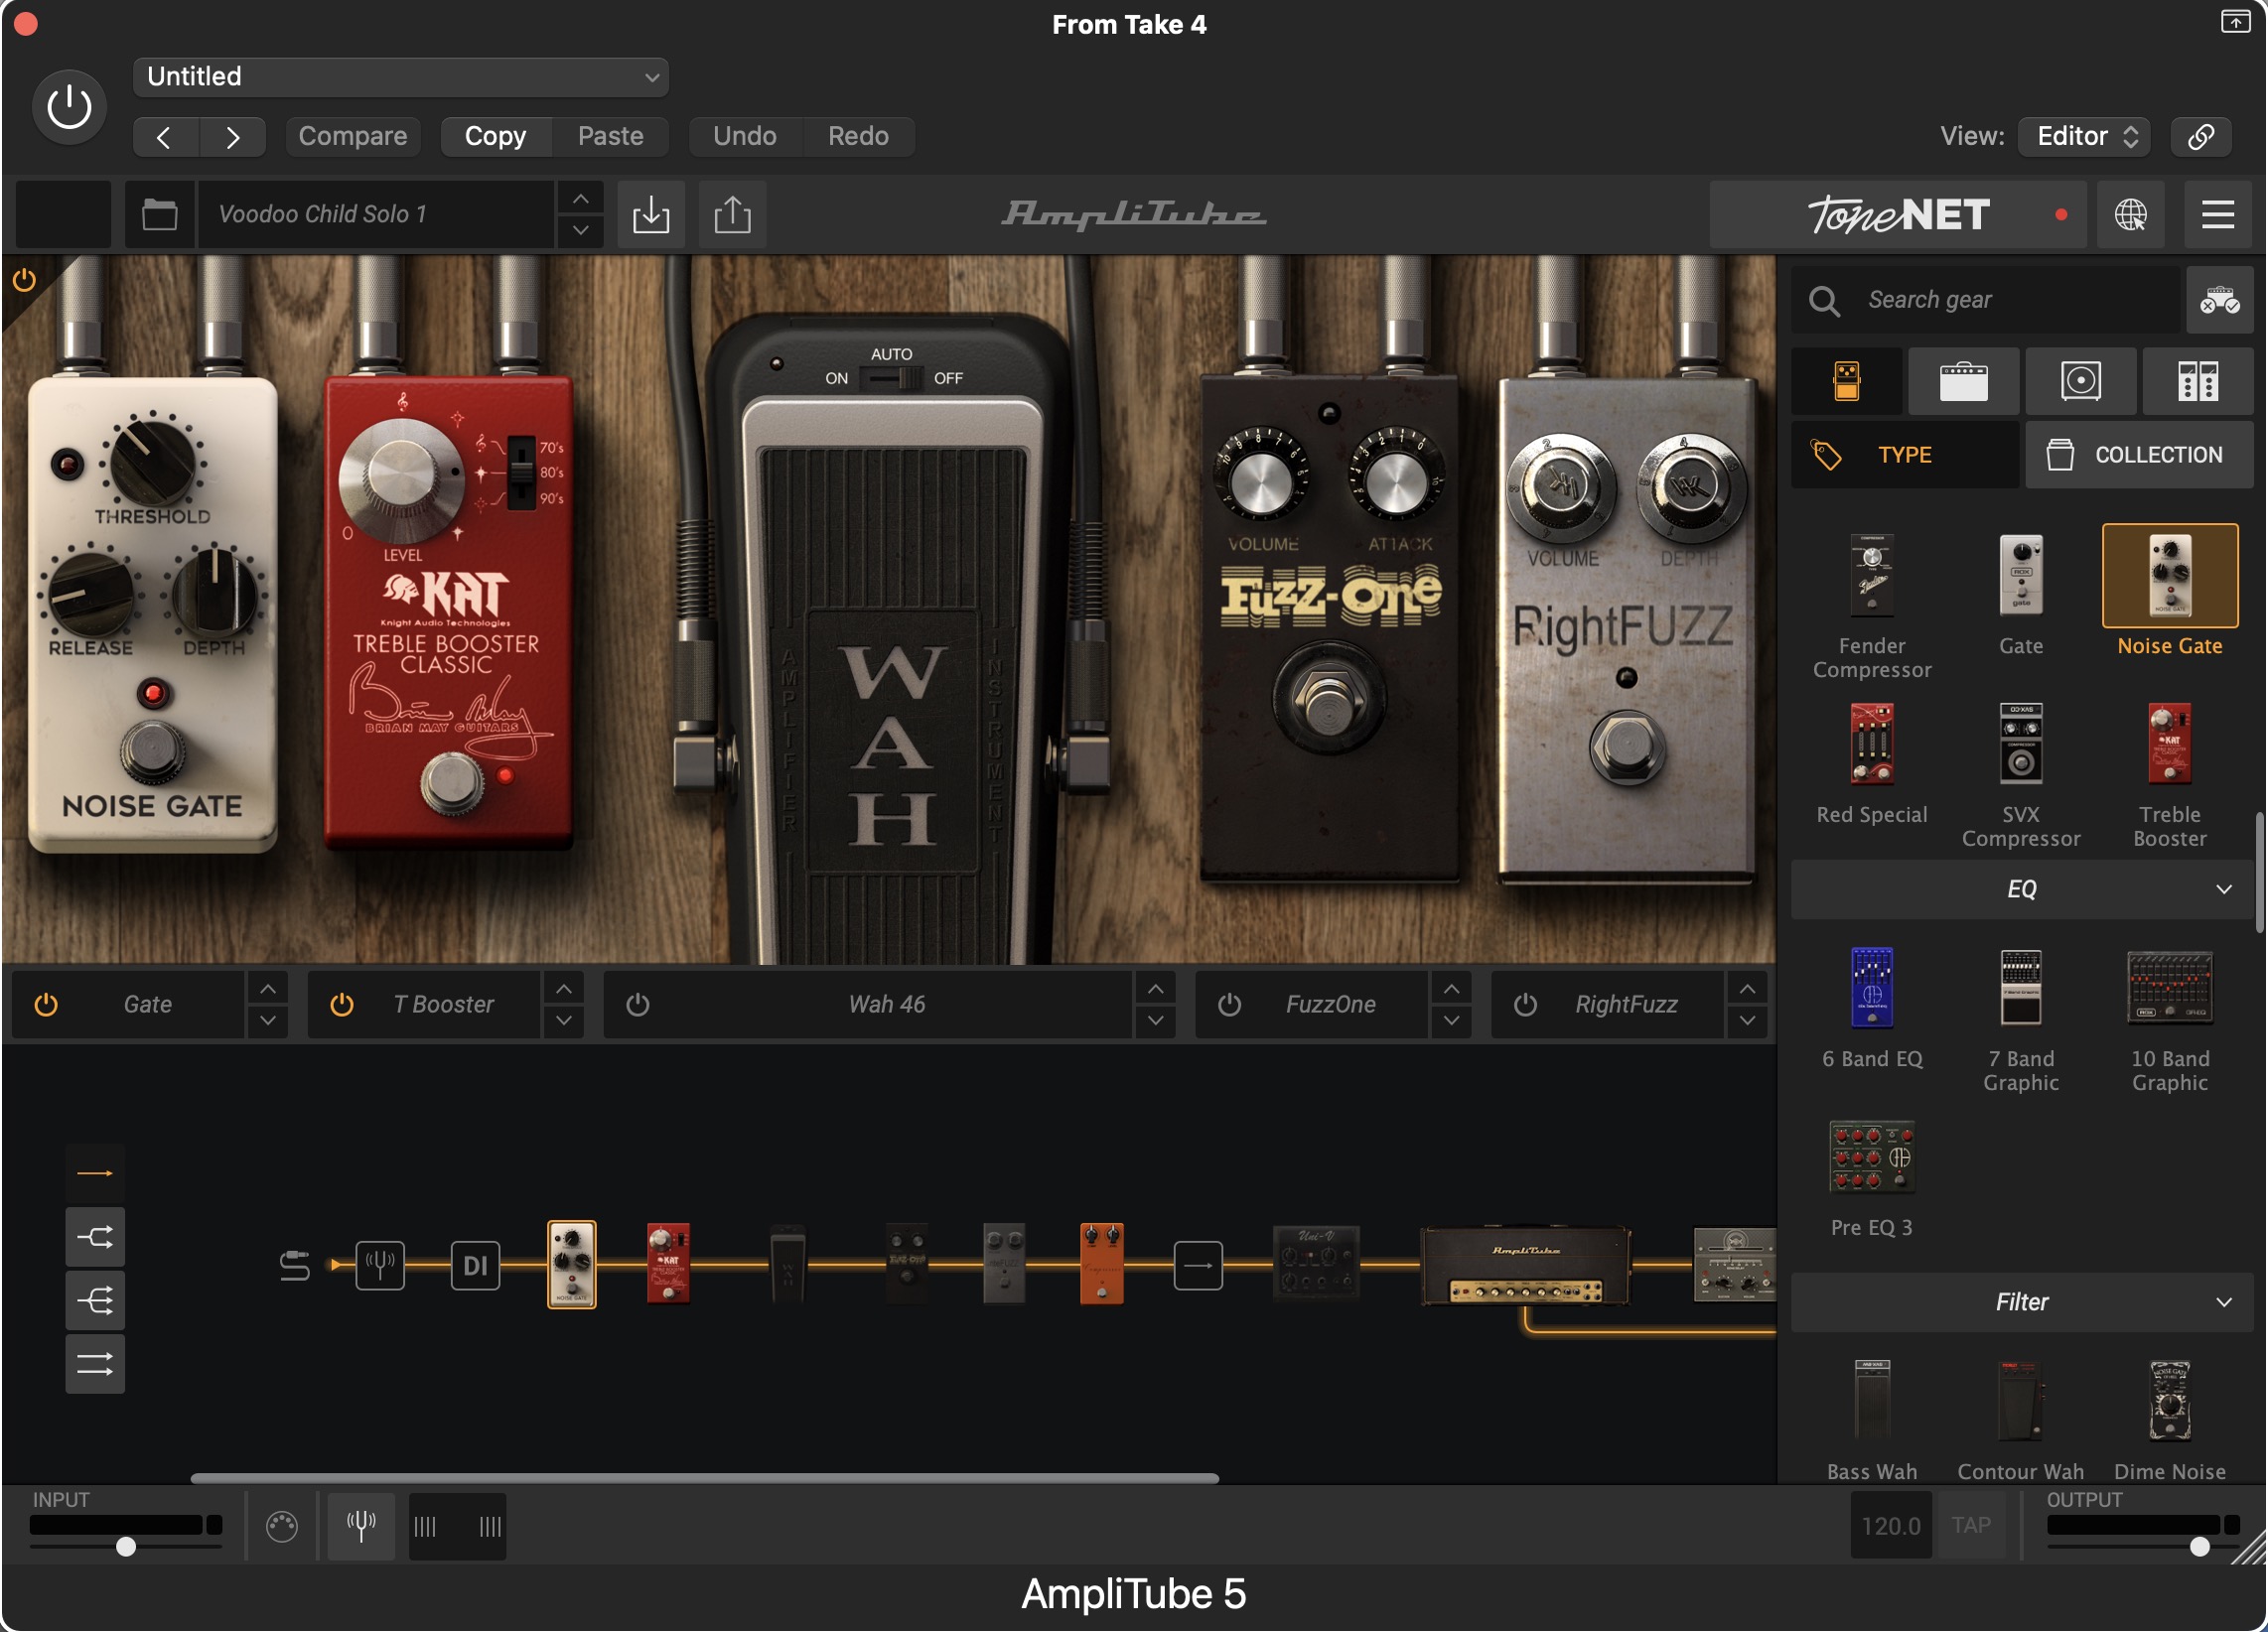The height and width of the screenshot is (1632, 2268).
Task: Click the Noise Gate pedal footswitch
Action: pos(152,750)
